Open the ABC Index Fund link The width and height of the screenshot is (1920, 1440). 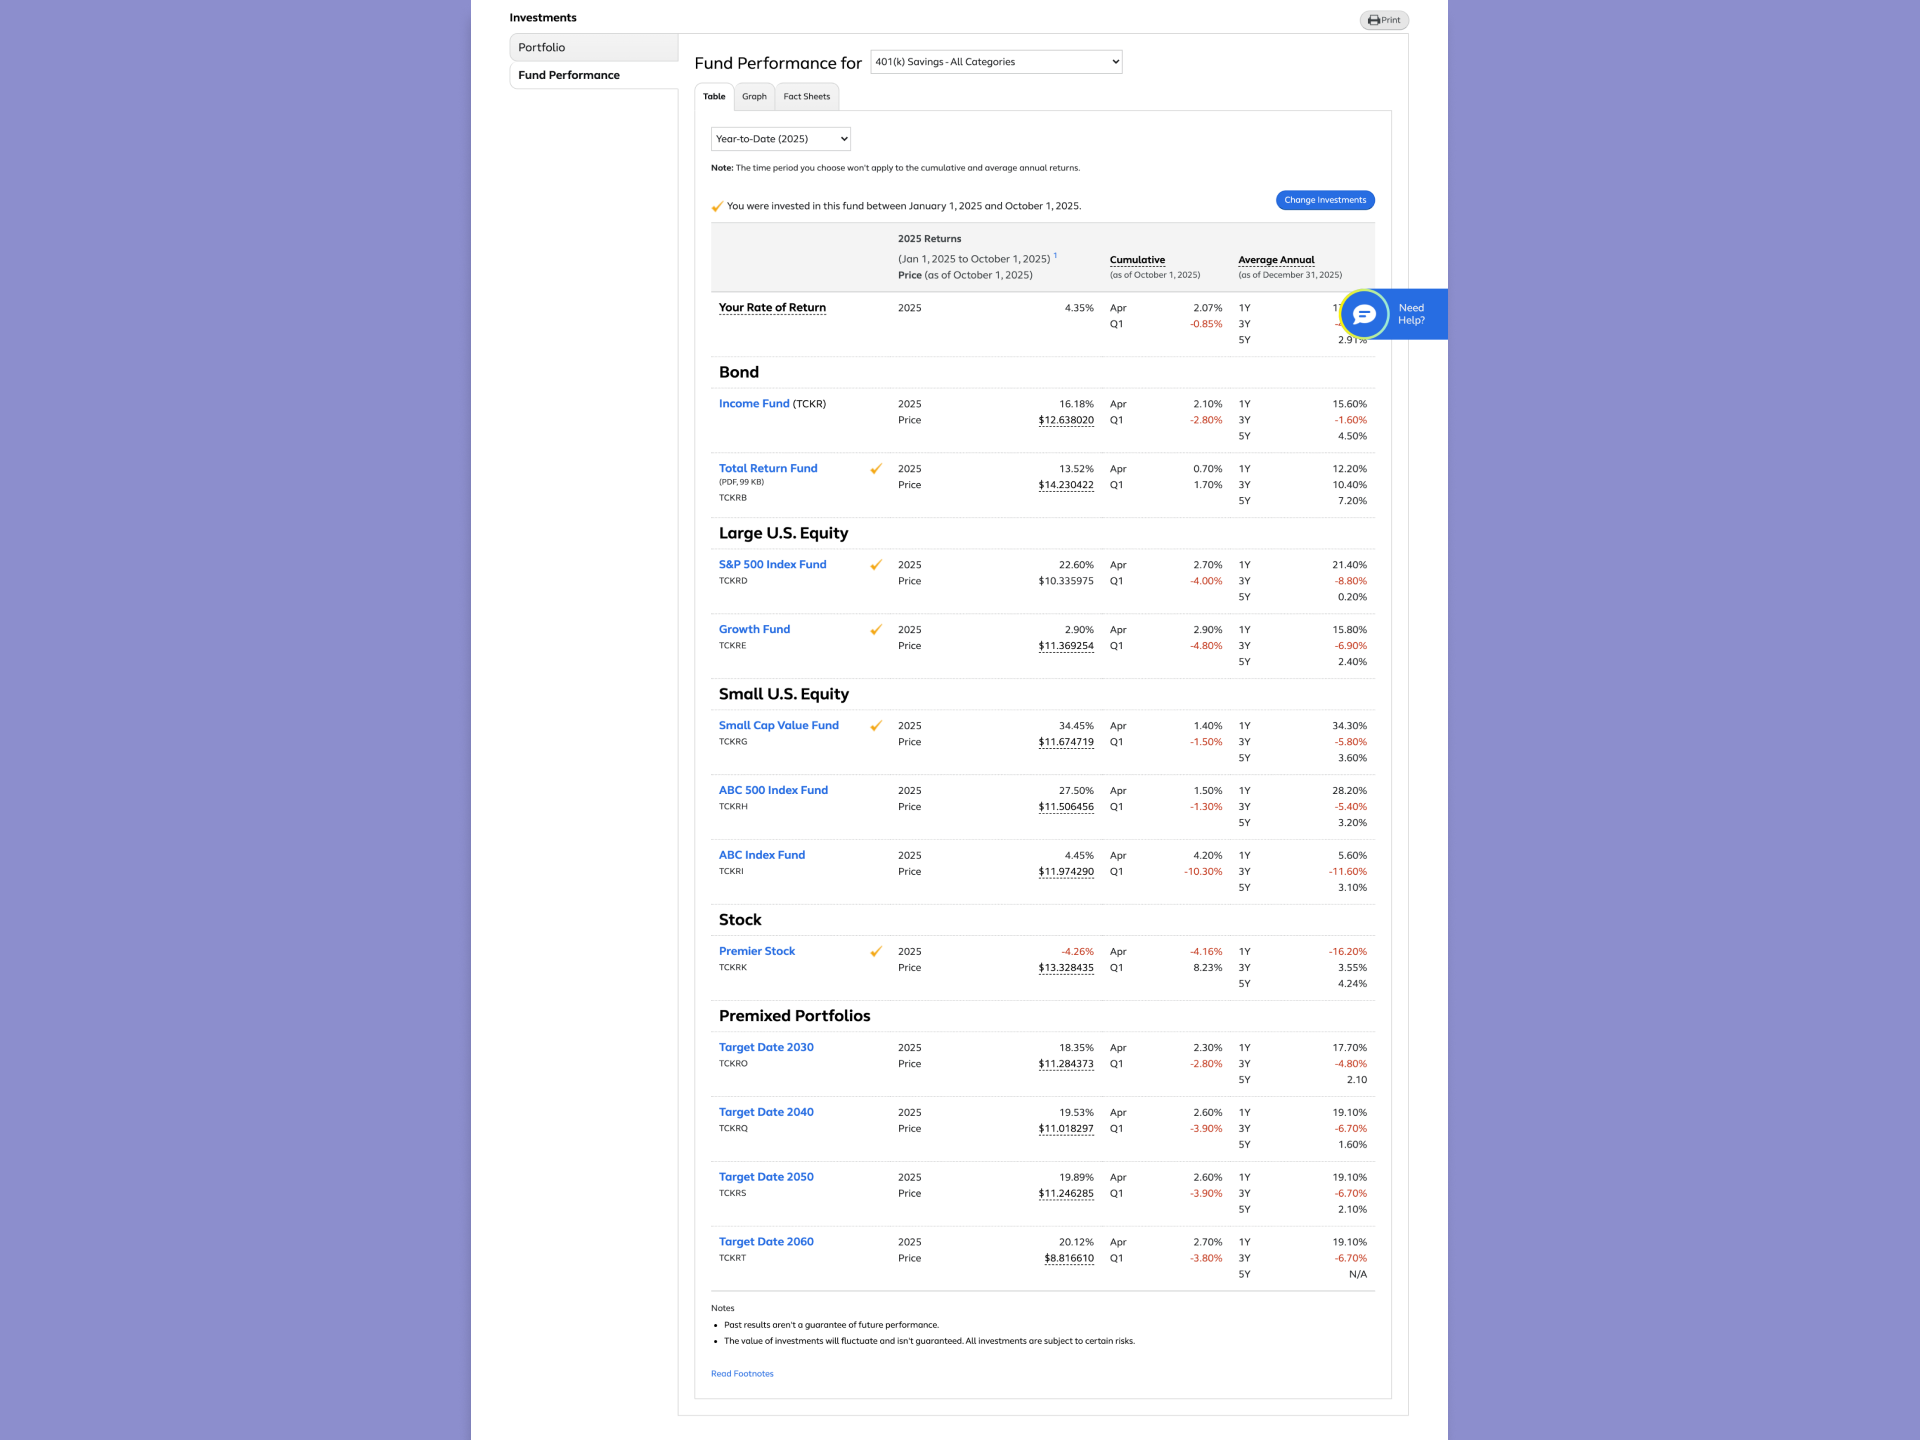point(761,855)
